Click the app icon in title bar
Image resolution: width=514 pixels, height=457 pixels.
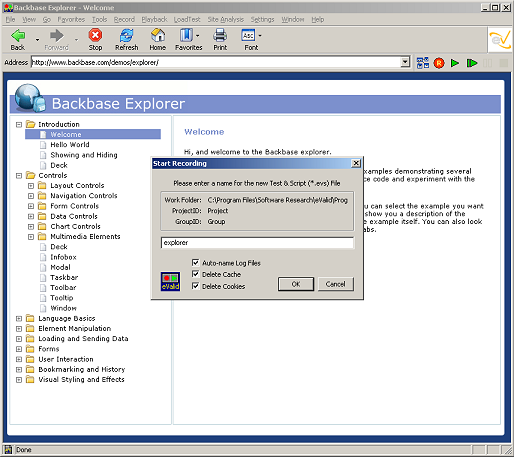[8, 7]
